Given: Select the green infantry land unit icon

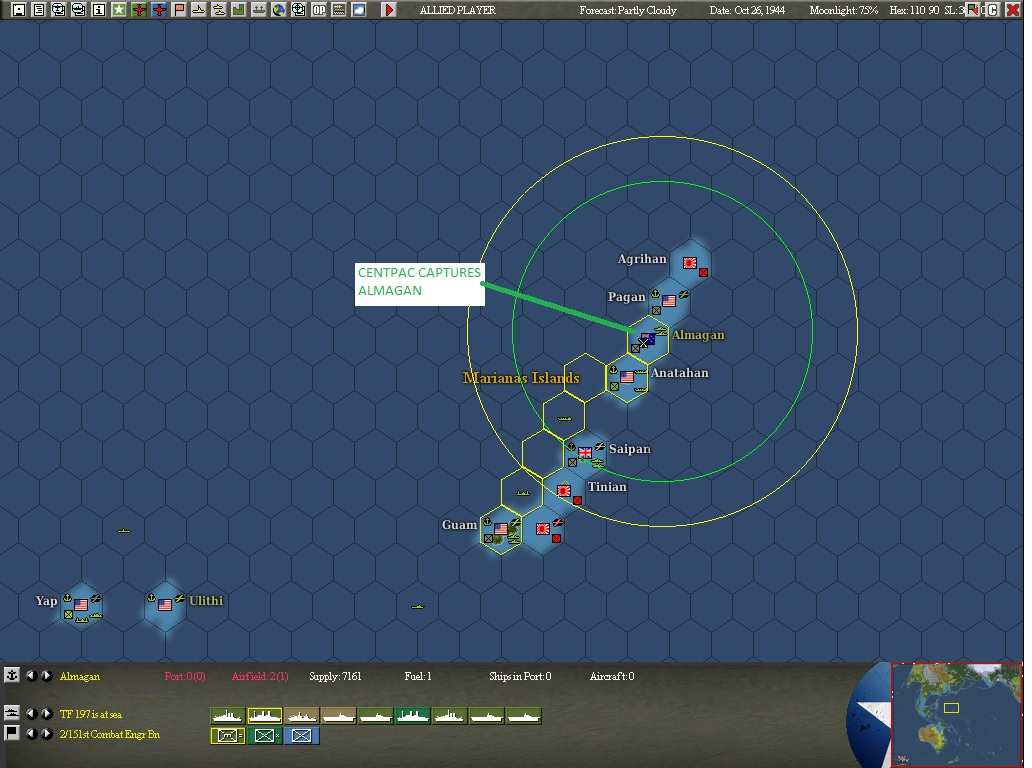Looking at the screenshot, I should pos(265,736).
